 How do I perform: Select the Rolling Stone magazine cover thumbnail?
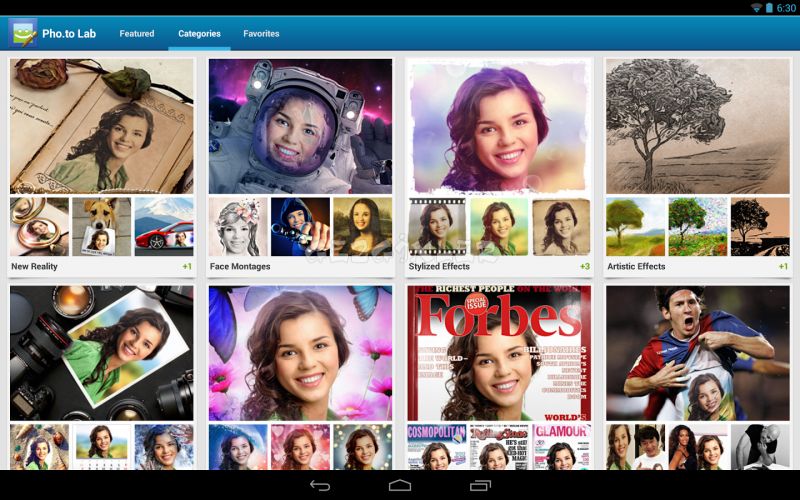pyautogui.click(x=499, y=447)
